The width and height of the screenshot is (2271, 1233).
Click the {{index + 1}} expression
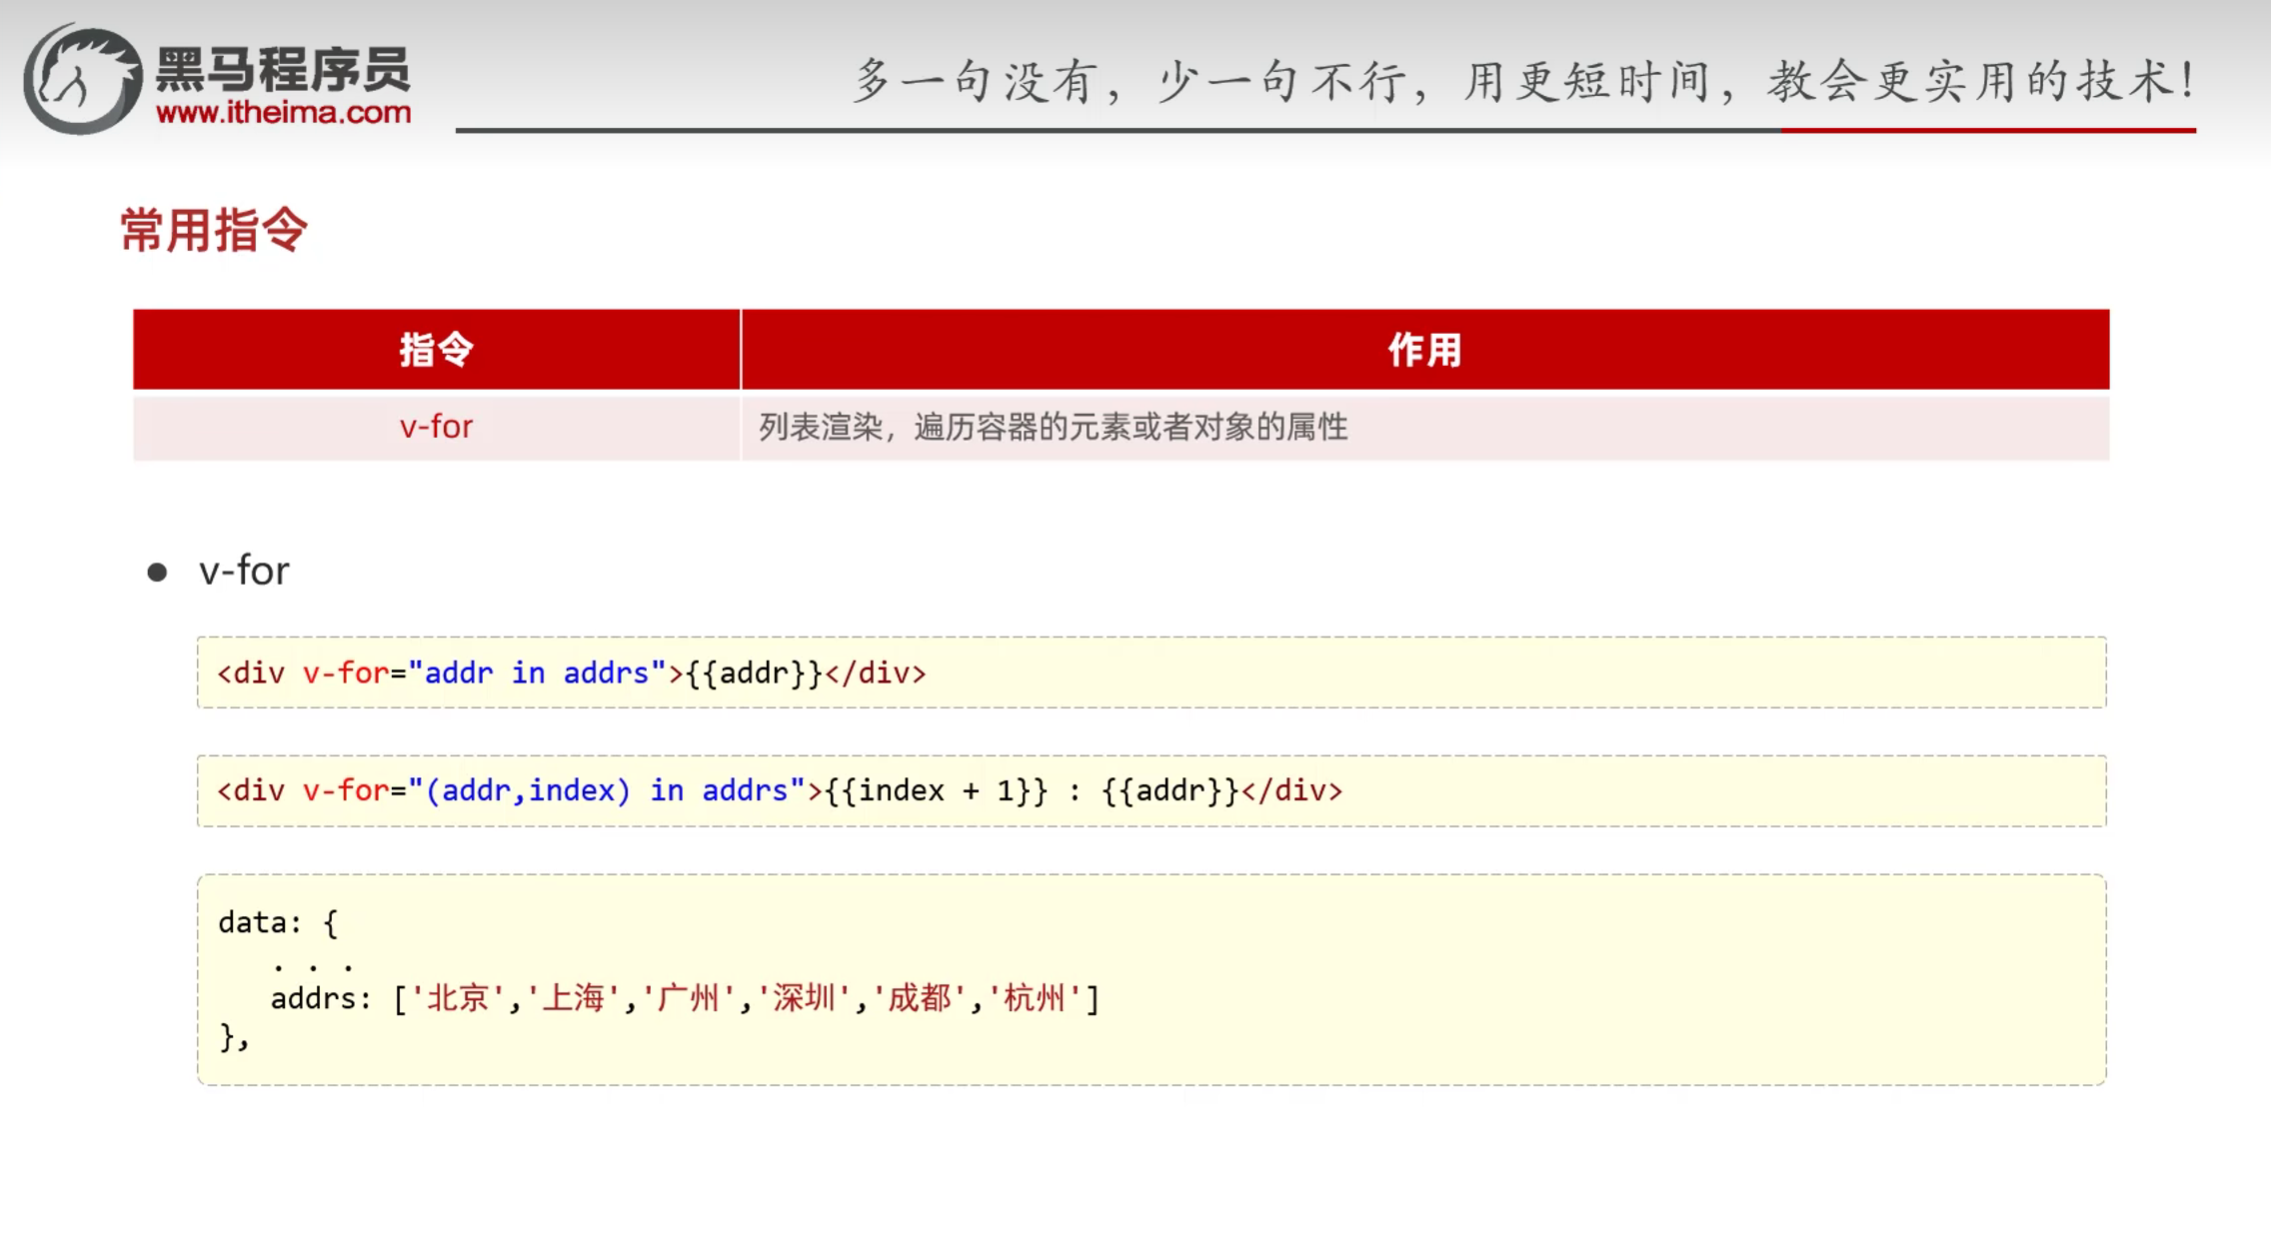pos(936,791)
